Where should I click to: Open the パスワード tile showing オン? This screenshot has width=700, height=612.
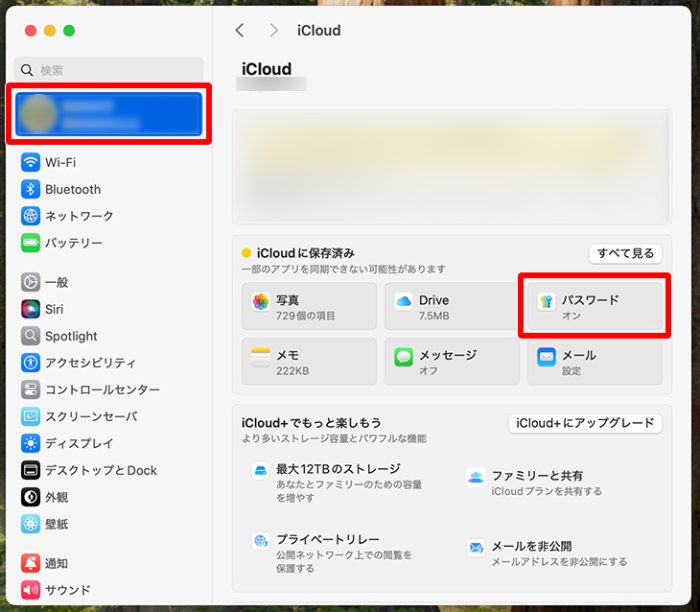click(594, 307)
